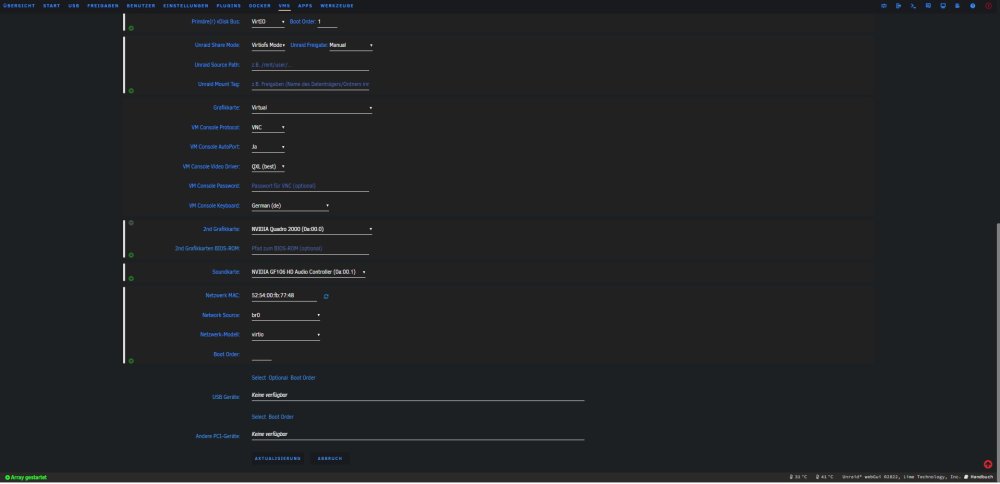The image size is (1000, 484).
Task: Open the Plugins tab
Action: 229,6
